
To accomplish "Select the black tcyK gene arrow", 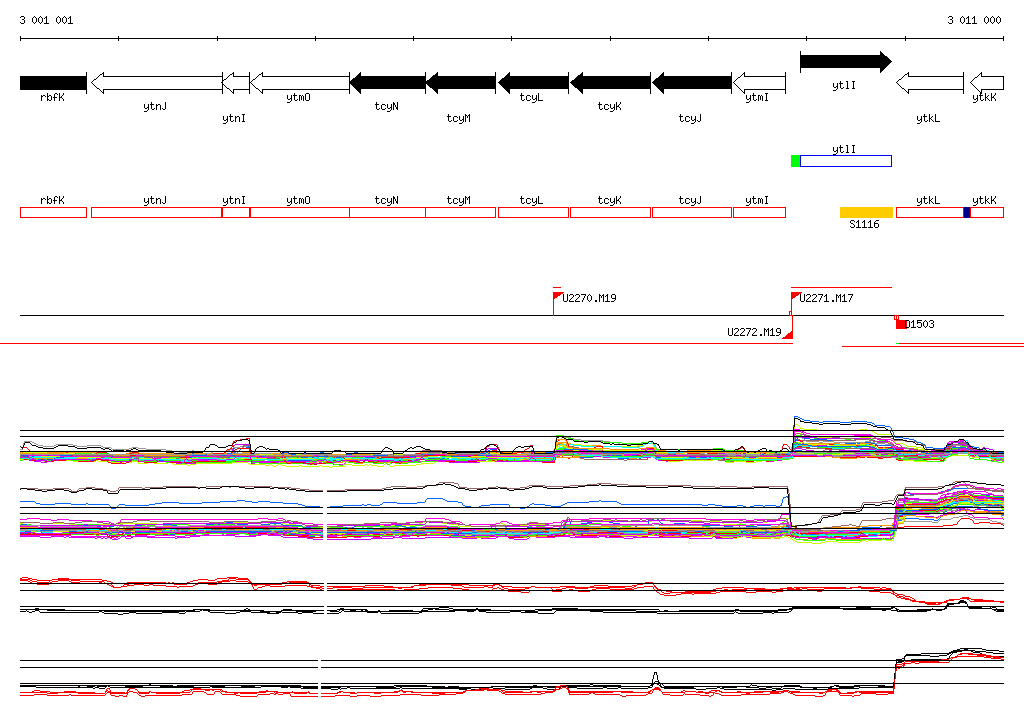I will (x=610, y=82).
